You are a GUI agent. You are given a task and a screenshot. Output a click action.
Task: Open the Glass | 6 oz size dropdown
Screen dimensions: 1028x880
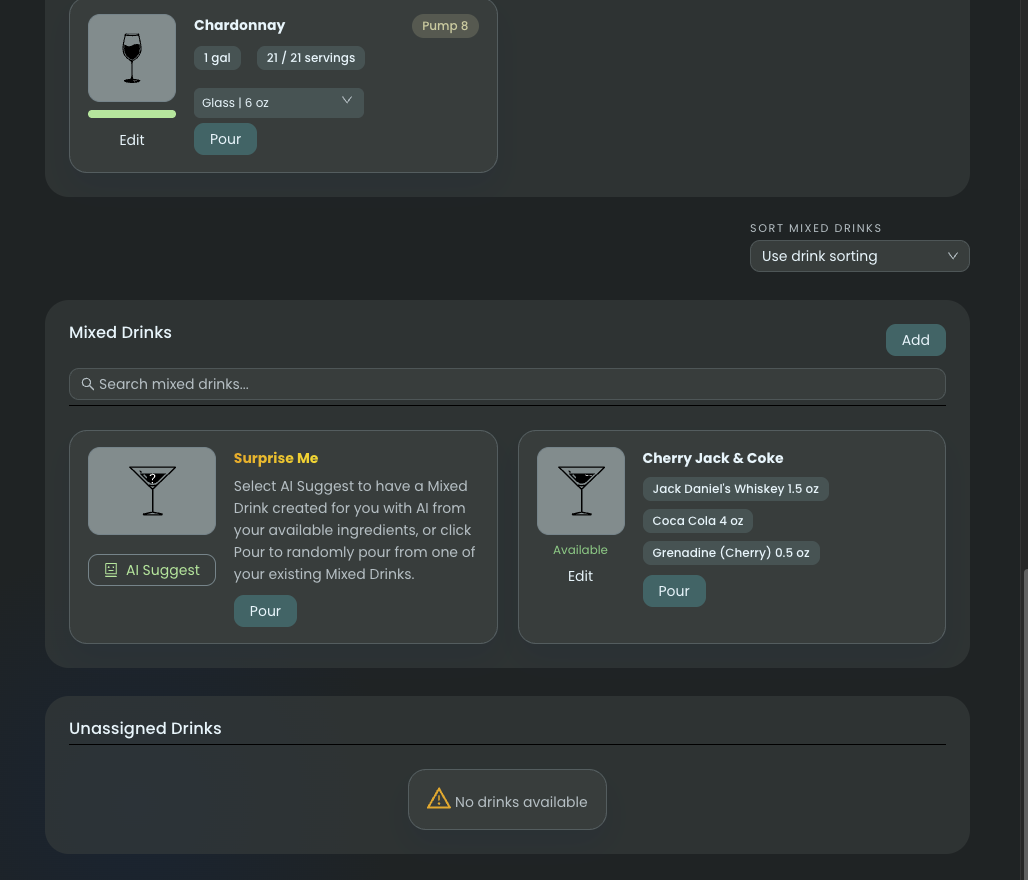click(278, 103)
